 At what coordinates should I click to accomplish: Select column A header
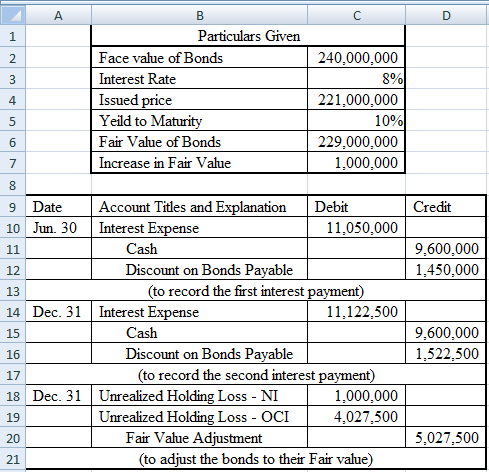(x=58, y=15)
